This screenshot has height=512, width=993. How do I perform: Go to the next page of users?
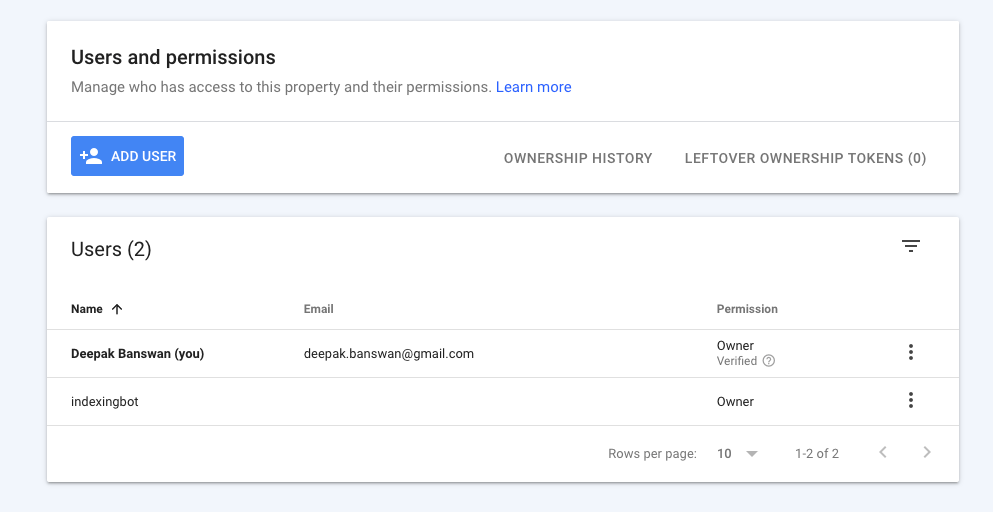(927, 453)
